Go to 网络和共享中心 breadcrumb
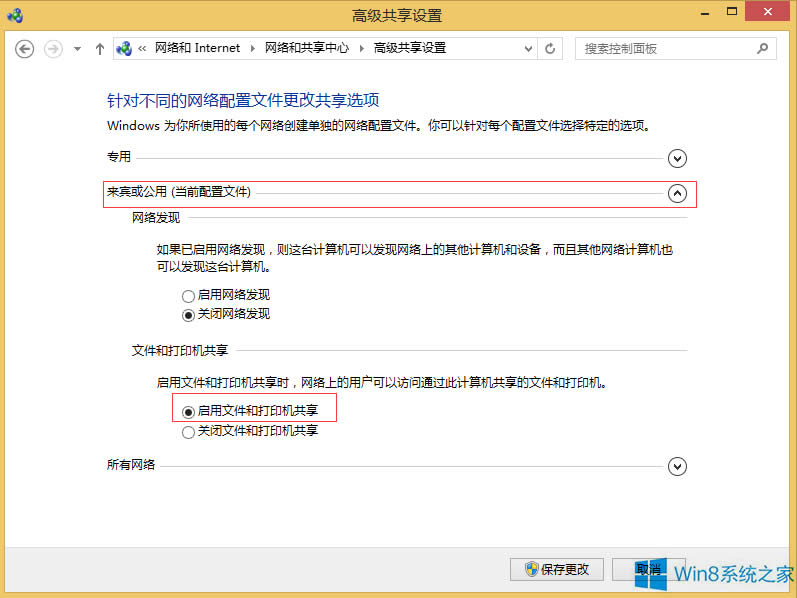Viewport: 797px width, 598px height. (307, 48)
